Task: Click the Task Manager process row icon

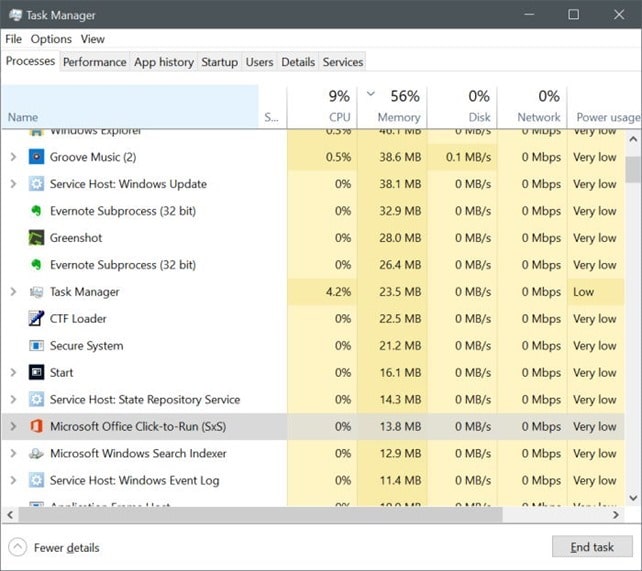Action: click(x=36, y=292)
